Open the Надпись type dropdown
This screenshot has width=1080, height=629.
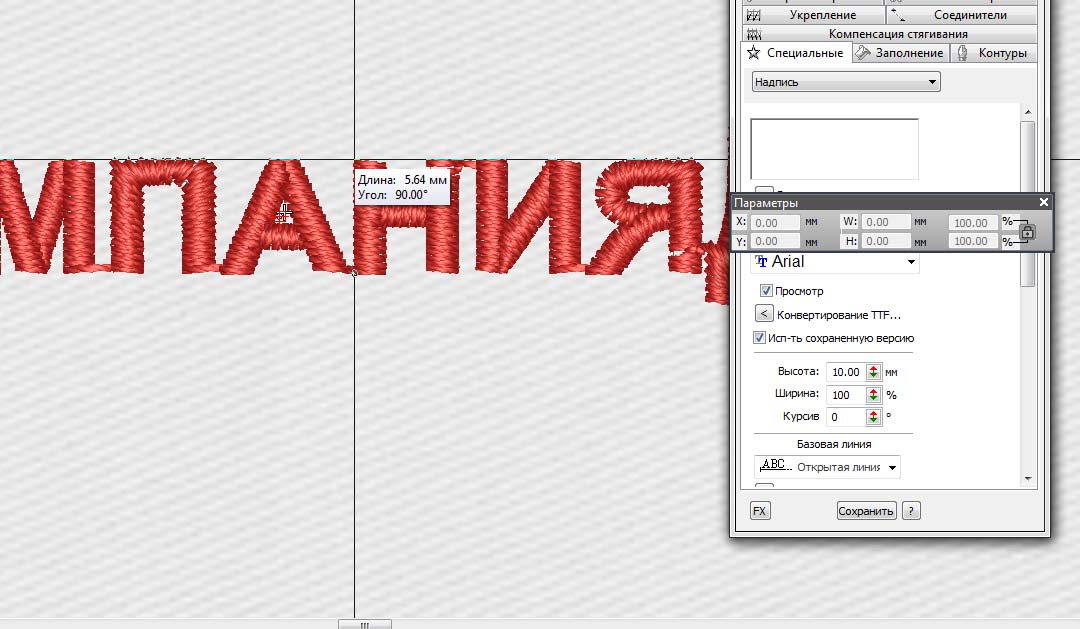846,82
